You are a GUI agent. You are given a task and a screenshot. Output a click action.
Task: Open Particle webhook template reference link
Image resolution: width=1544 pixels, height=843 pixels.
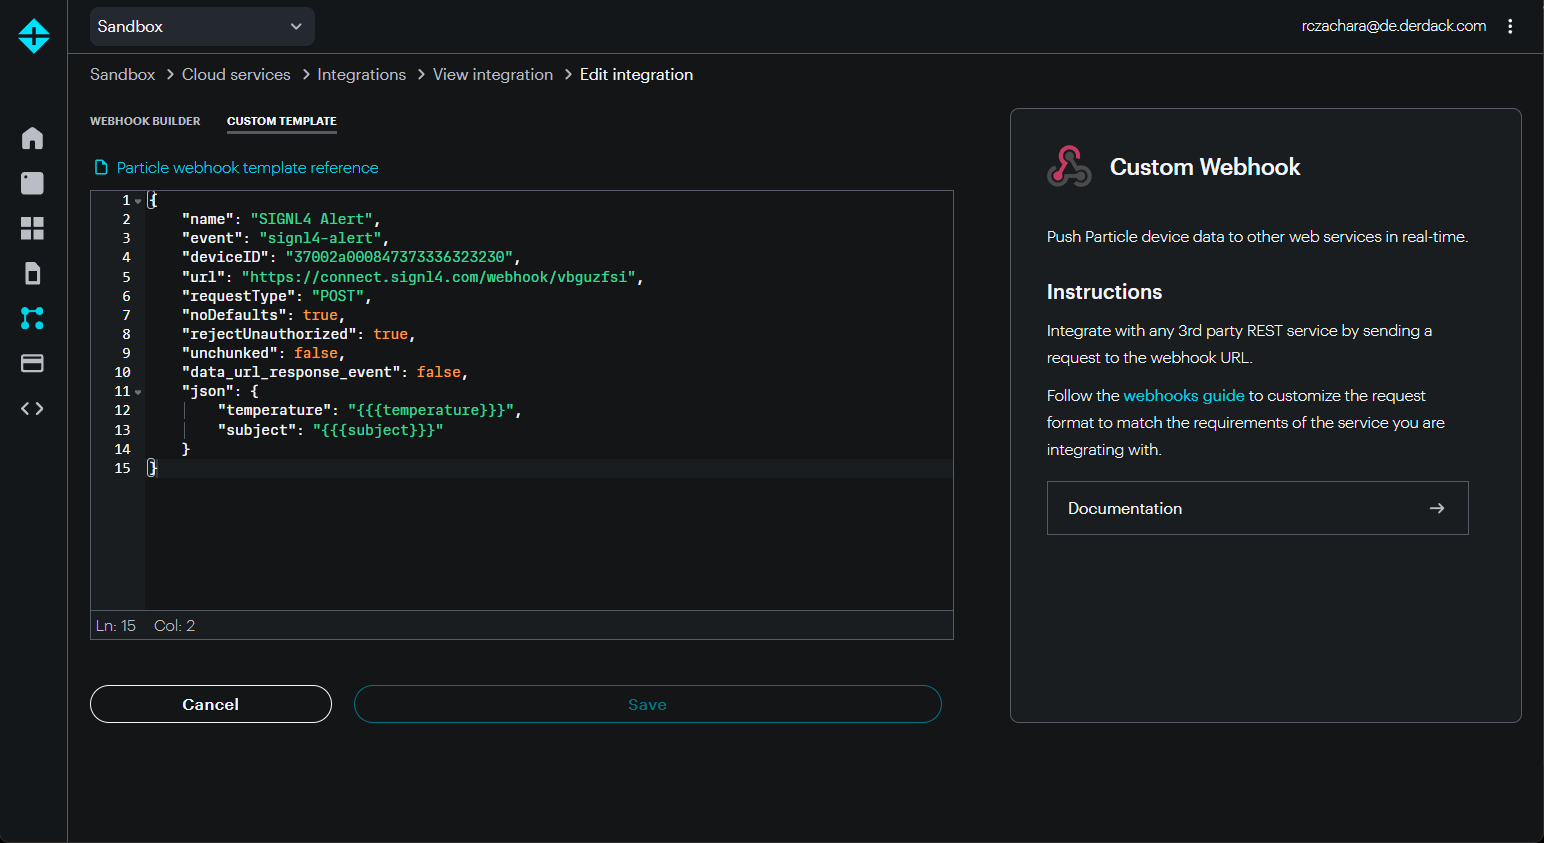(247, 167)
